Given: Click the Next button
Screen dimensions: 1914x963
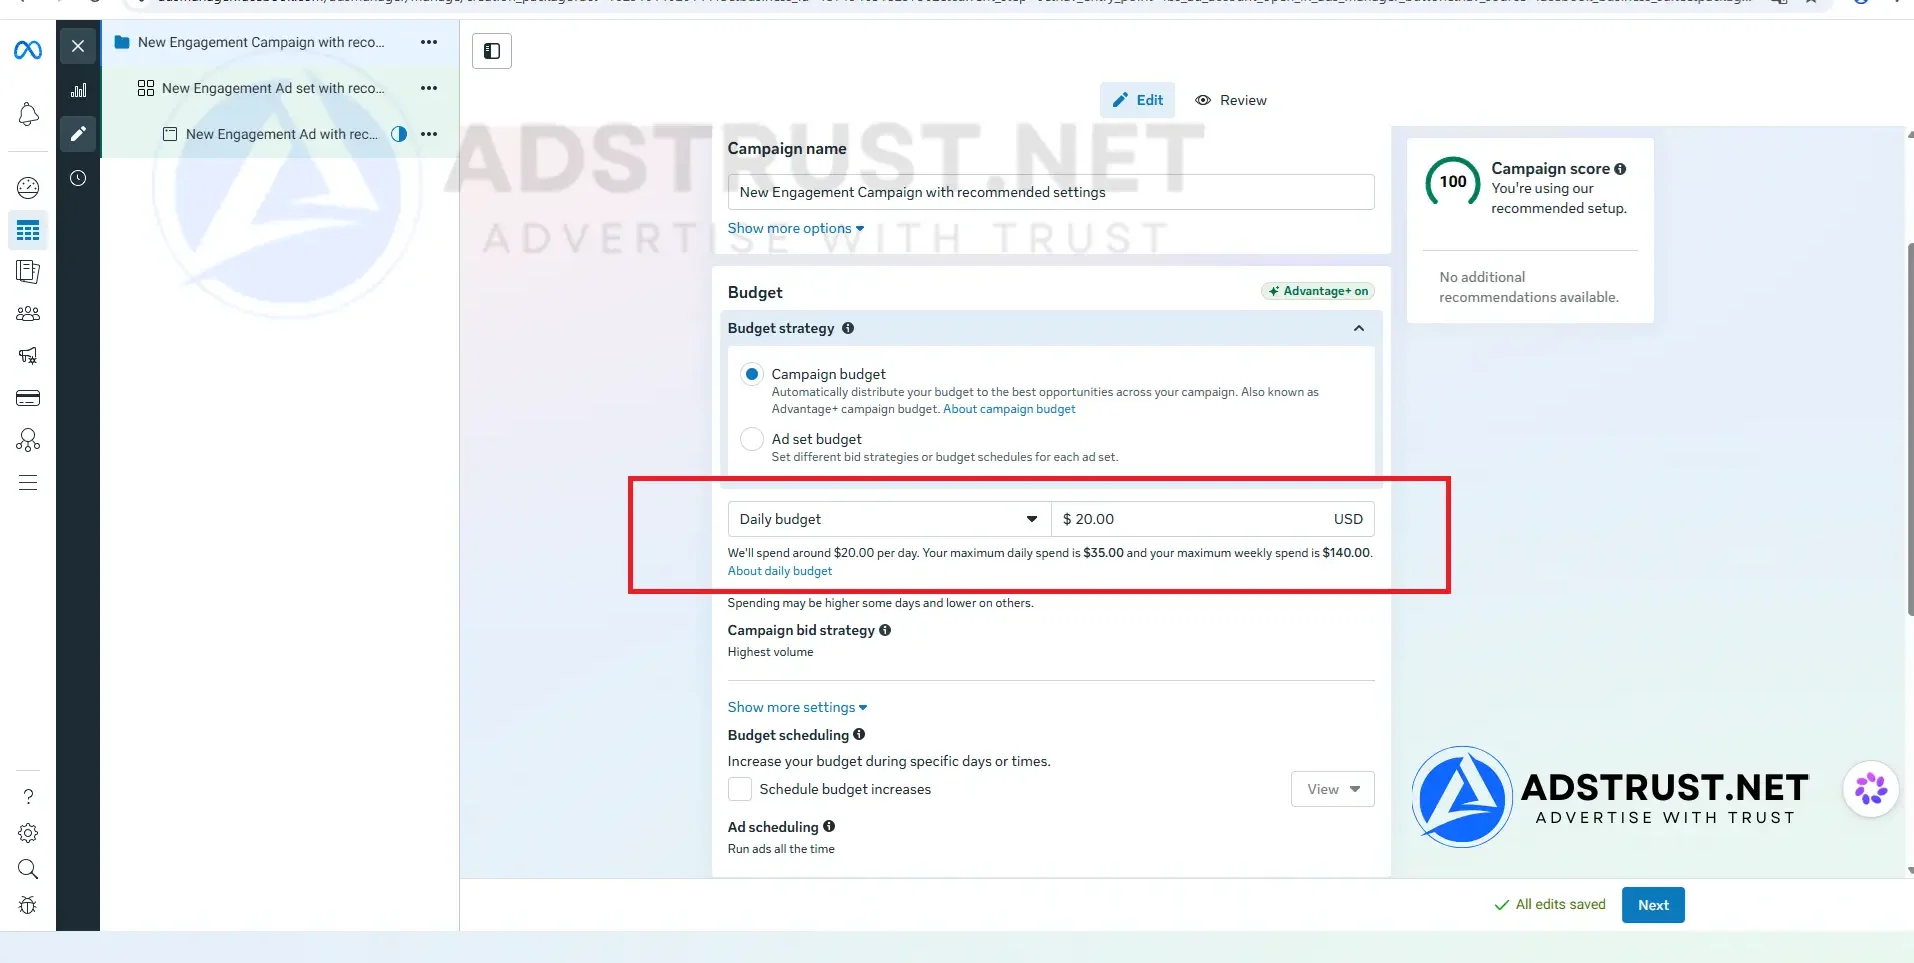Looking at the screenshot, I should pyautogui.click(x=1653, y=905).
